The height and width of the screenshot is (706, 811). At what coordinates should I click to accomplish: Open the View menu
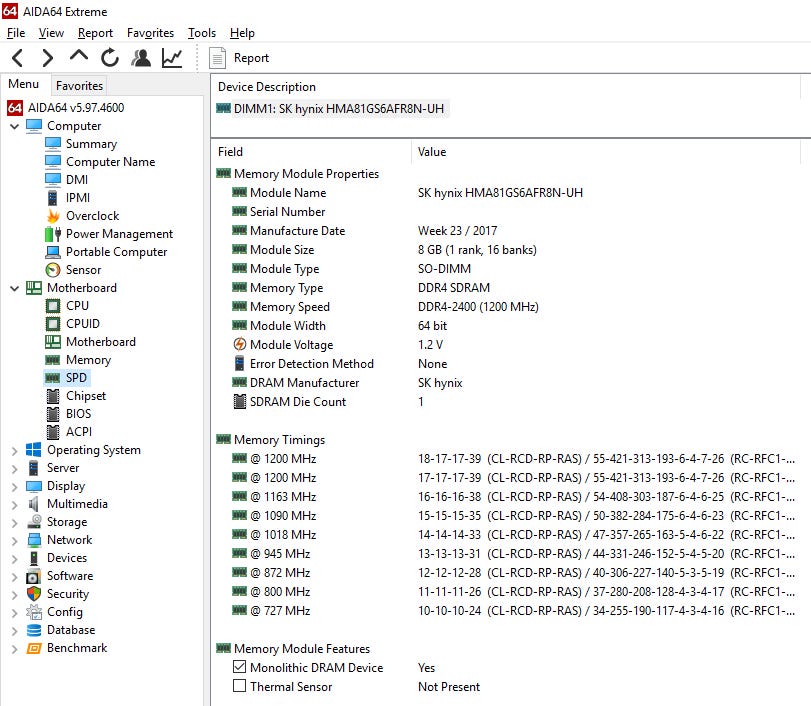coord(51,33)
